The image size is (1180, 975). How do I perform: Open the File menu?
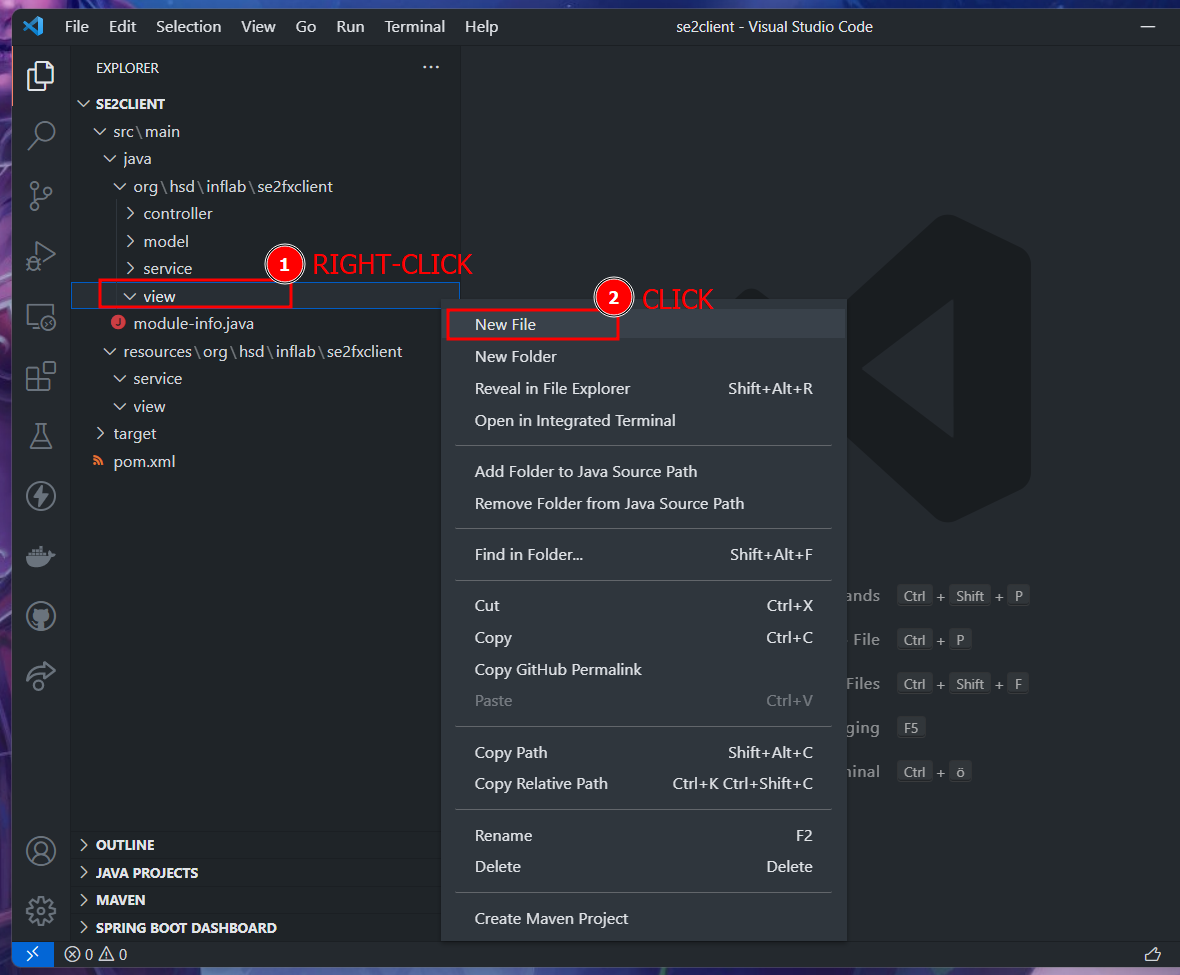(77, 26)
